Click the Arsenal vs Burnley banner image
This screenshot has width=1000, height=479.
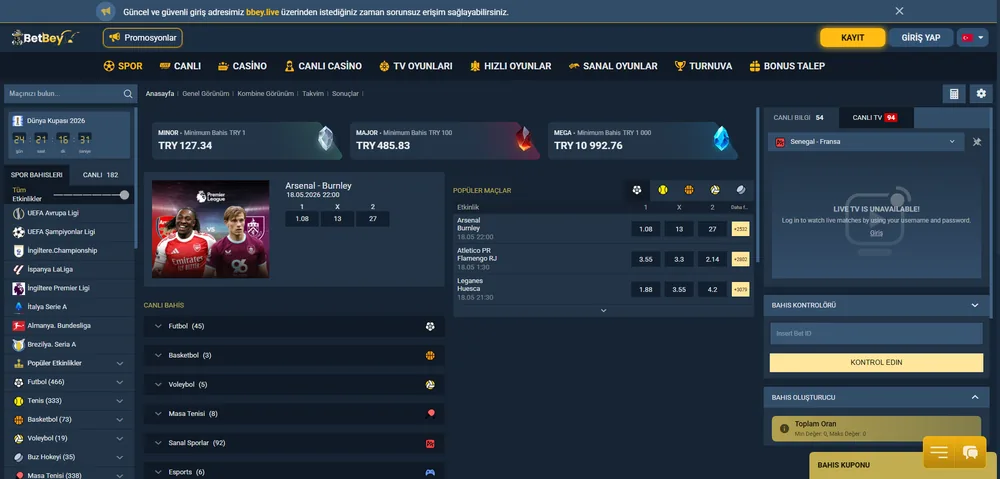210,229
